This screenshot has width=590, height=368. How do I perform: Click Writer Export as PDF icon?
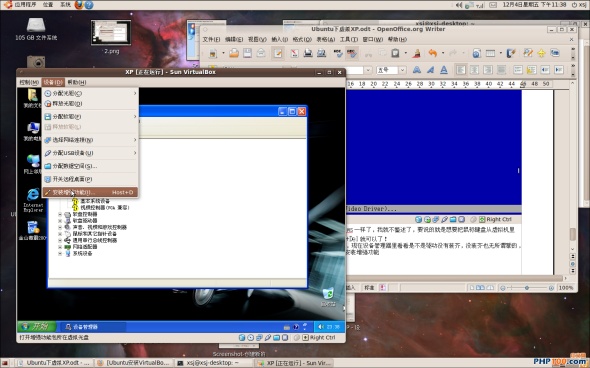(294, 53)
